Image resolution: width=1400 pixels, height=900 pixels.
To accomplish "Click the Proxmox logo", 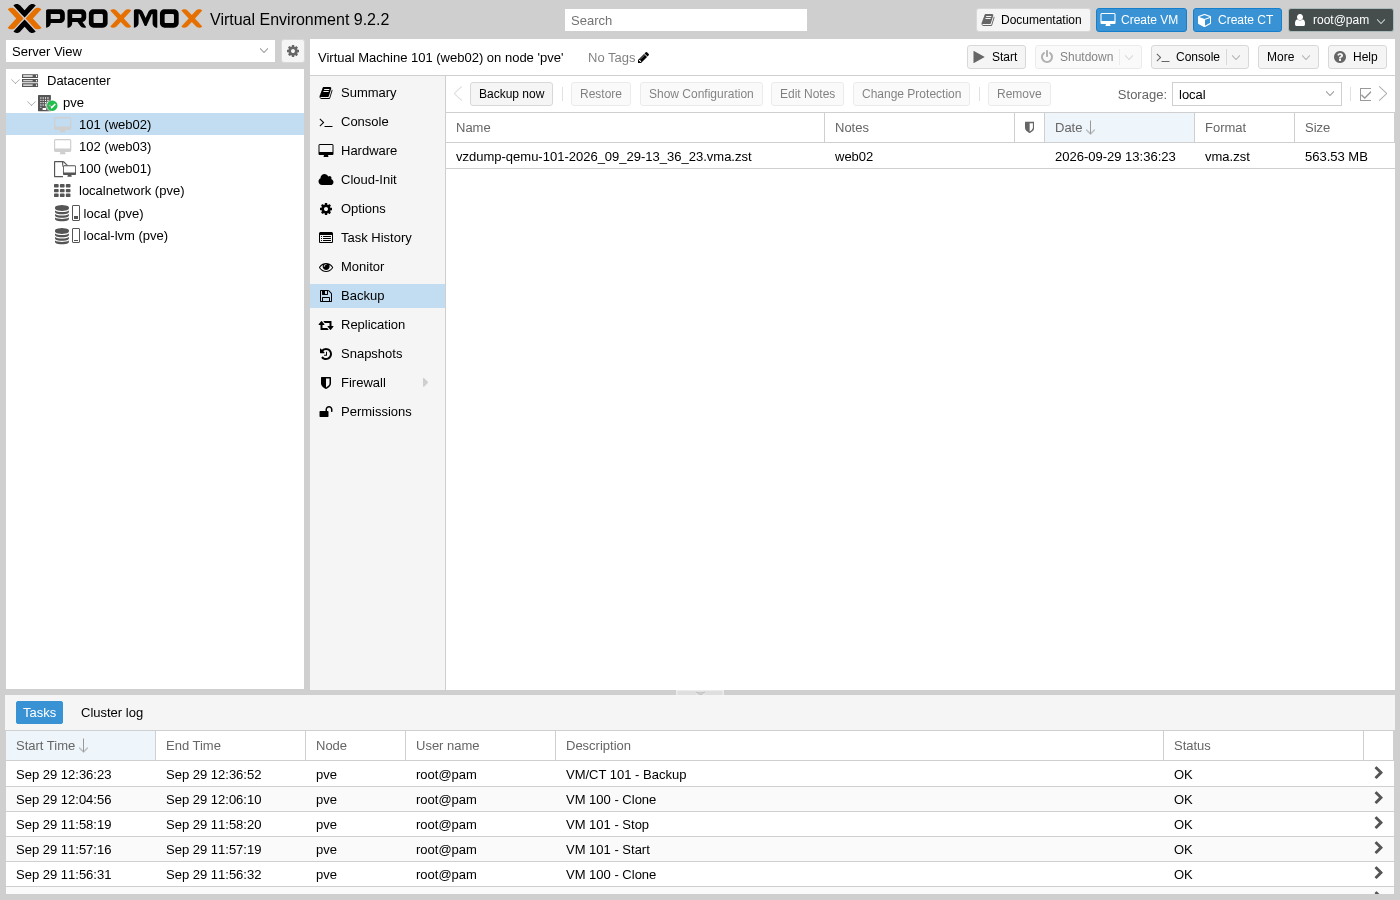I will (105, 19).
